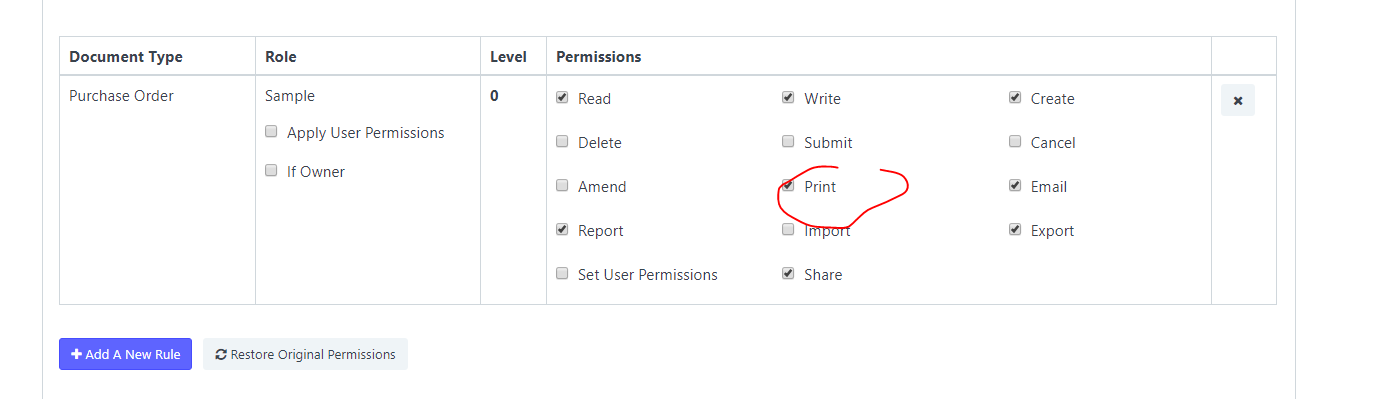Uncheck the Create permission checkbox
This screenshot has width=1393, height=399.
(x=1015, y=98)
